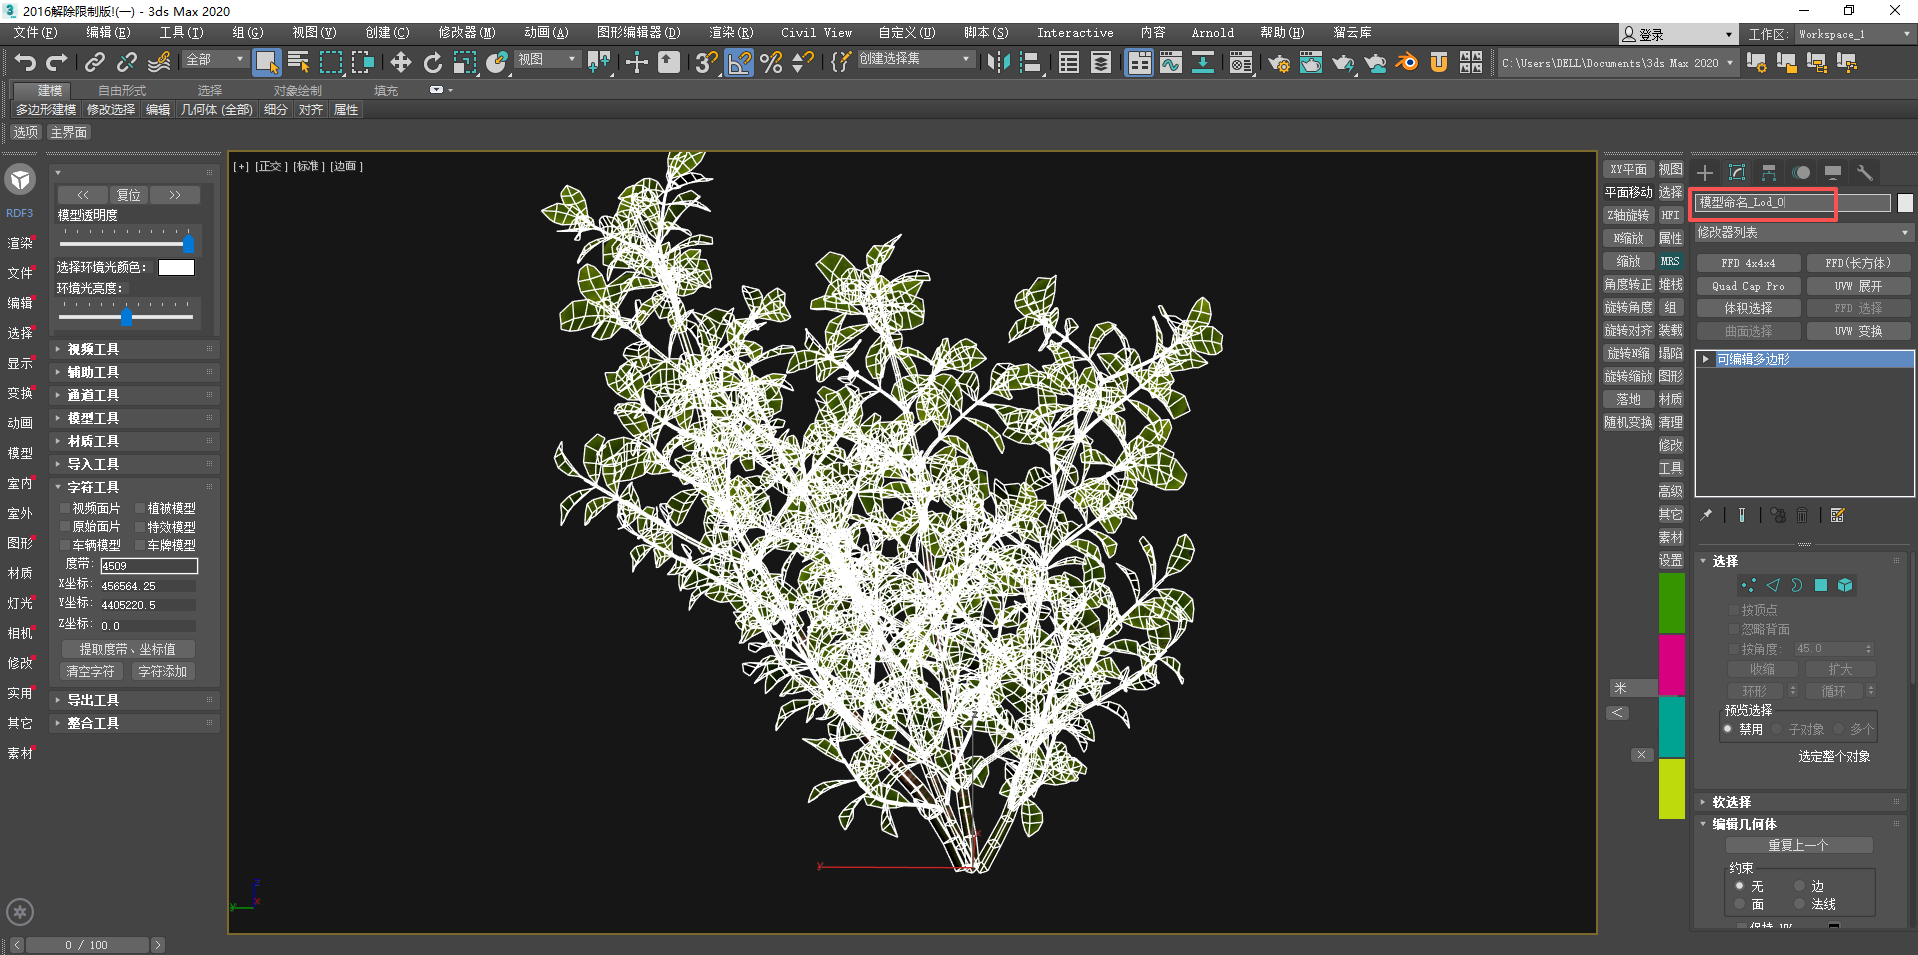Click the Quad Cap Pro button

point(1747,286)
